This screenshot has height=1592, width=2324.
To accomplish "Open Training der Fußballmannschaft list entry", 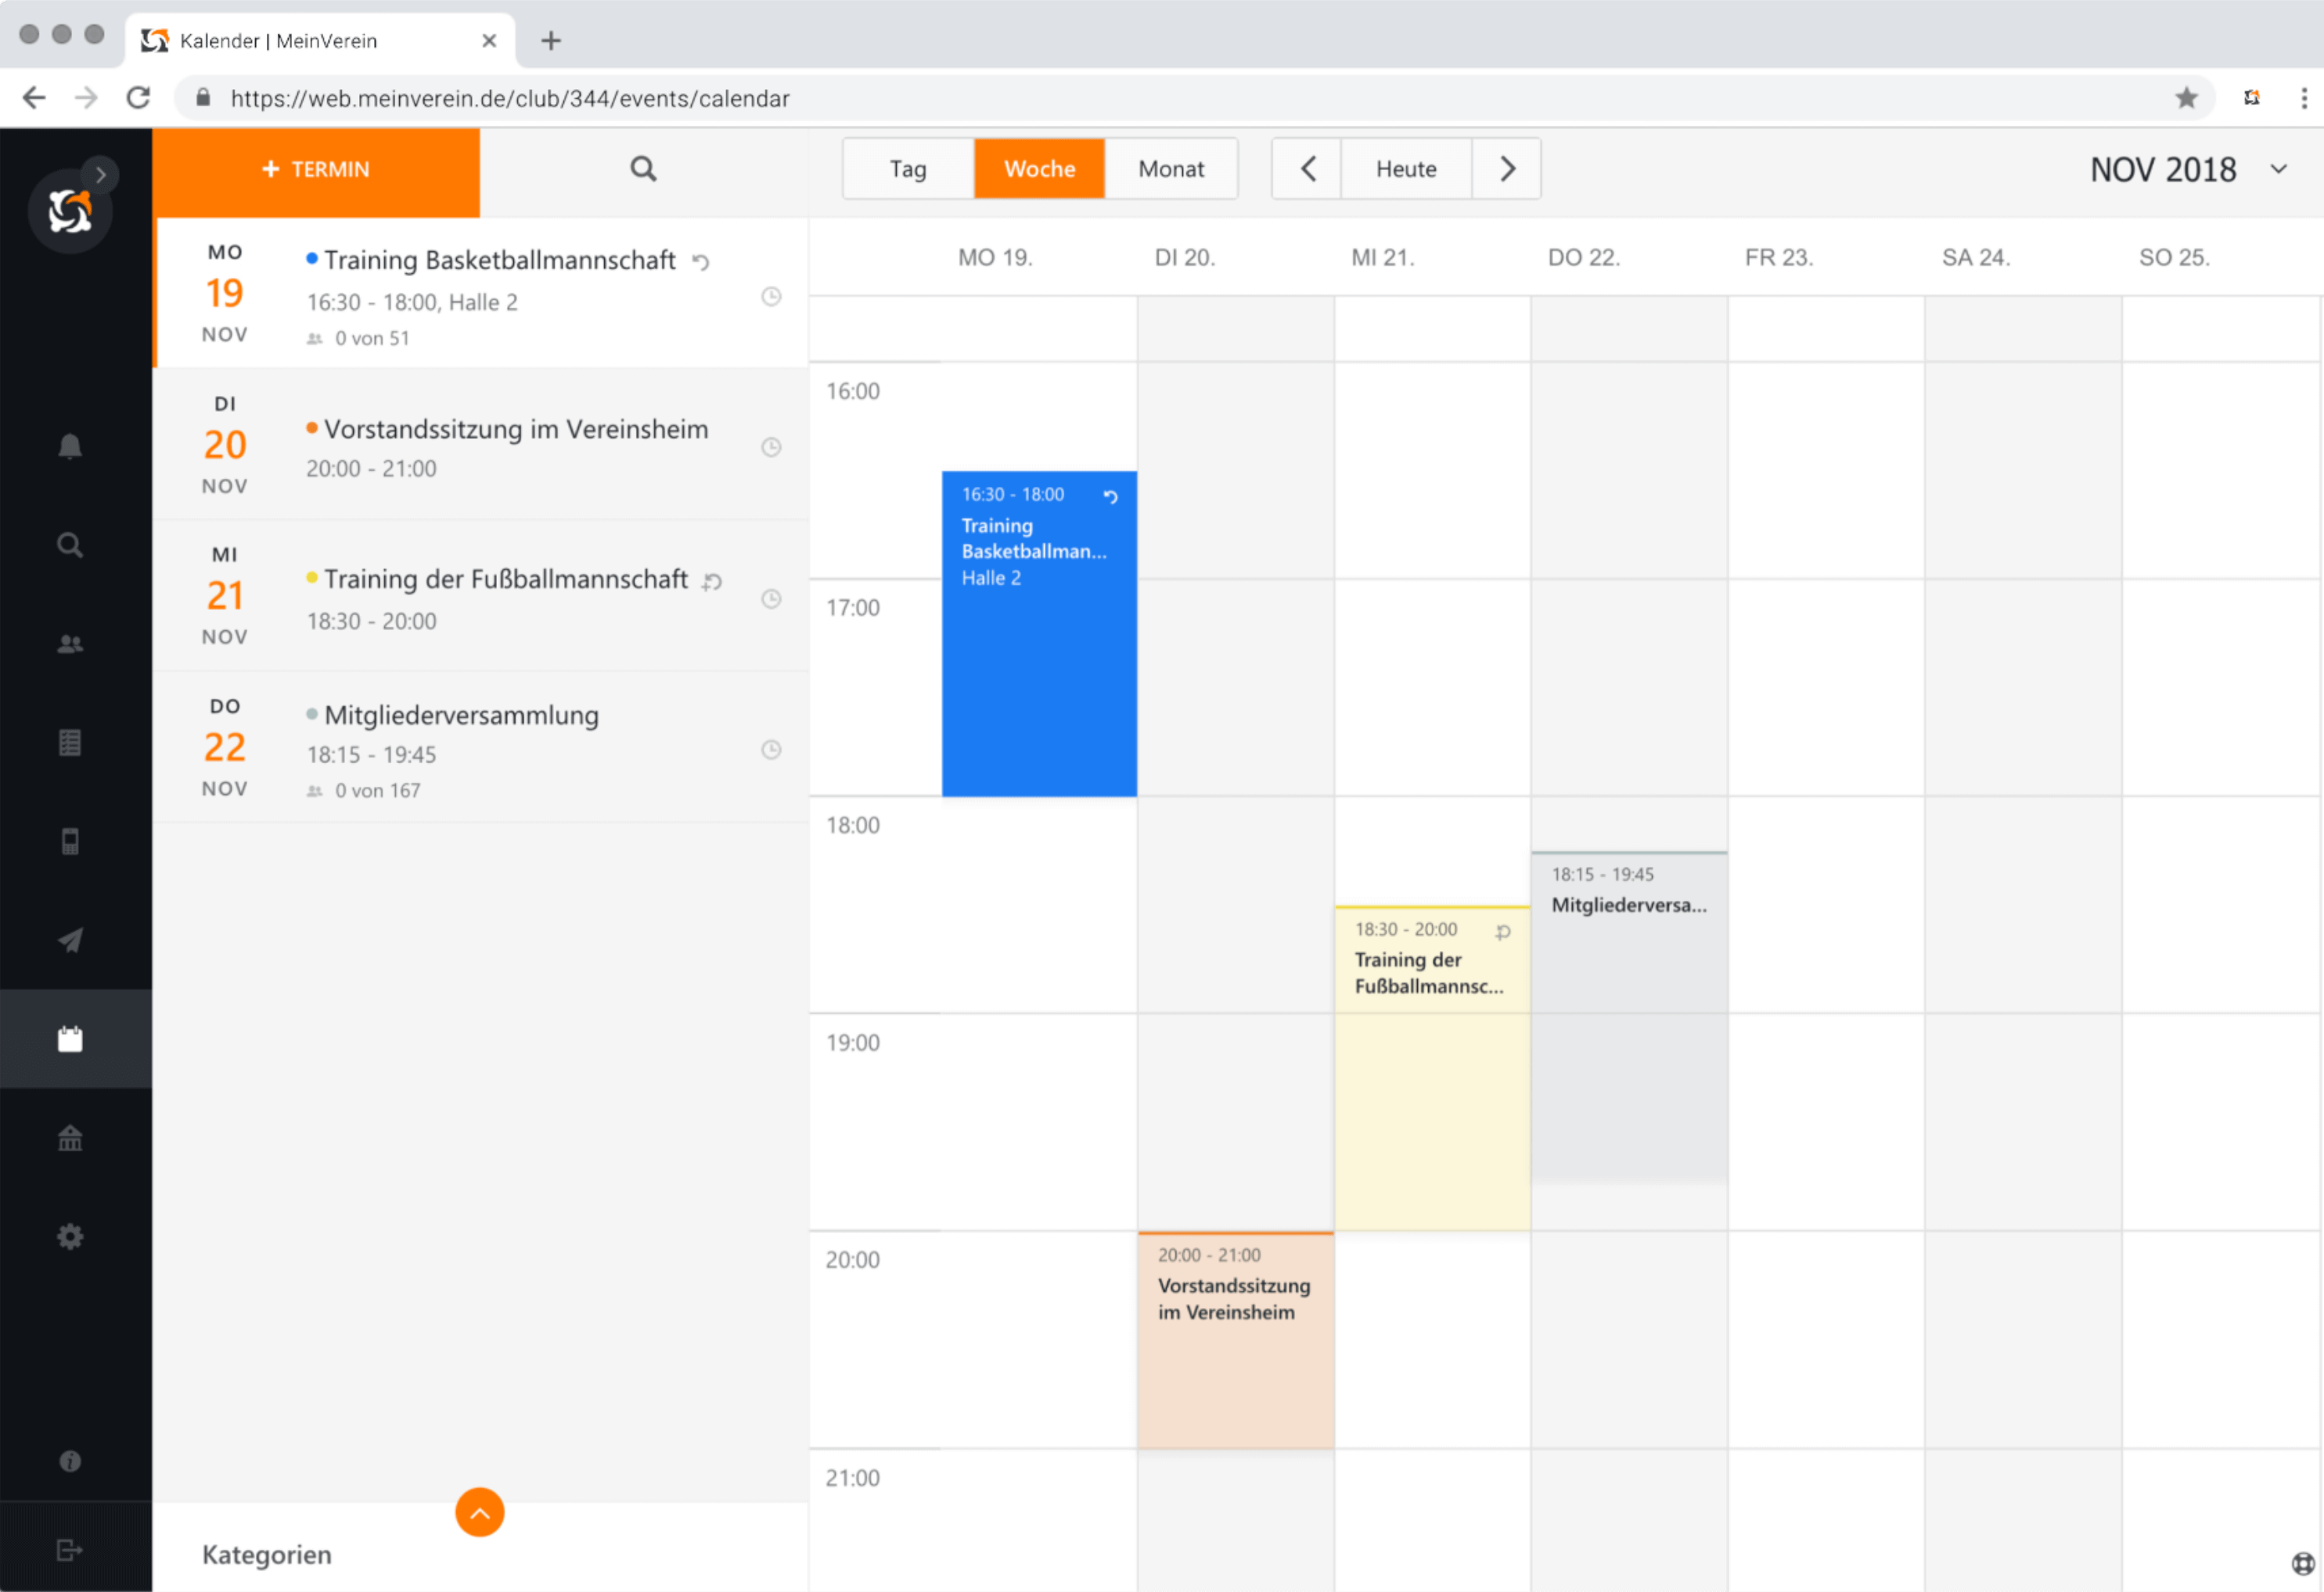I will (x=481, y=596).
